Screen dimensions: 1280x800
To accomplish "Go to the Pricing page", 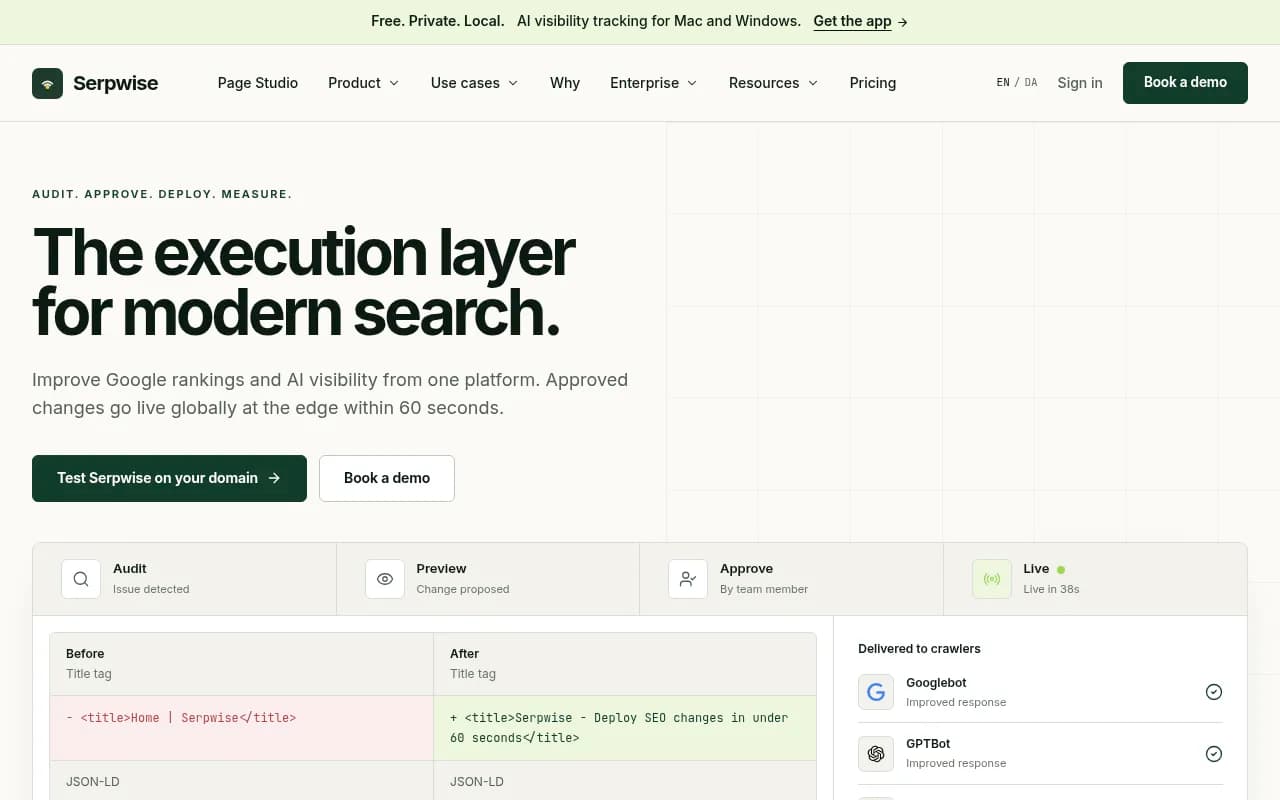I will (873, 83).
